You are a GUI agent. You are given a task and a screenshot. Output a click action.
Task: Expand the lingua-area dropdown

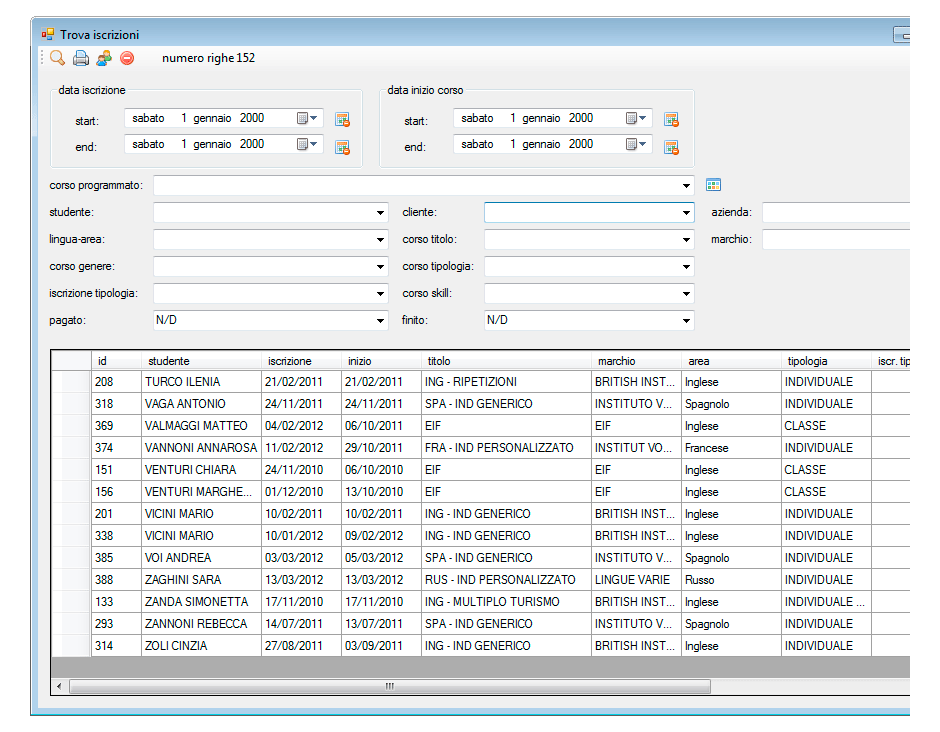380,240
